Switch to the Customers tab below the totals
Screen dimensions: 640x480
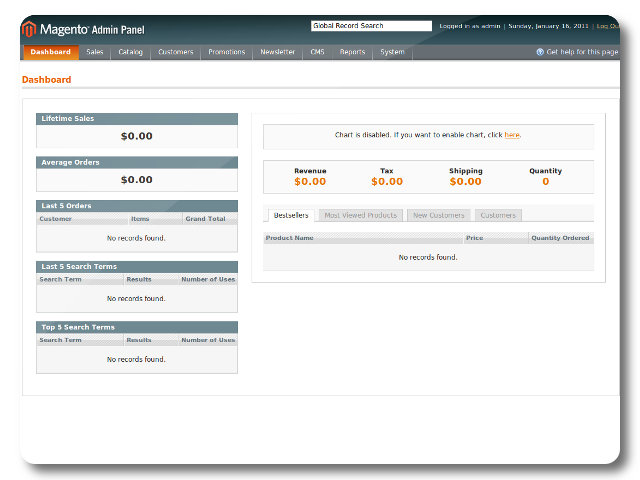click(498, 215)
